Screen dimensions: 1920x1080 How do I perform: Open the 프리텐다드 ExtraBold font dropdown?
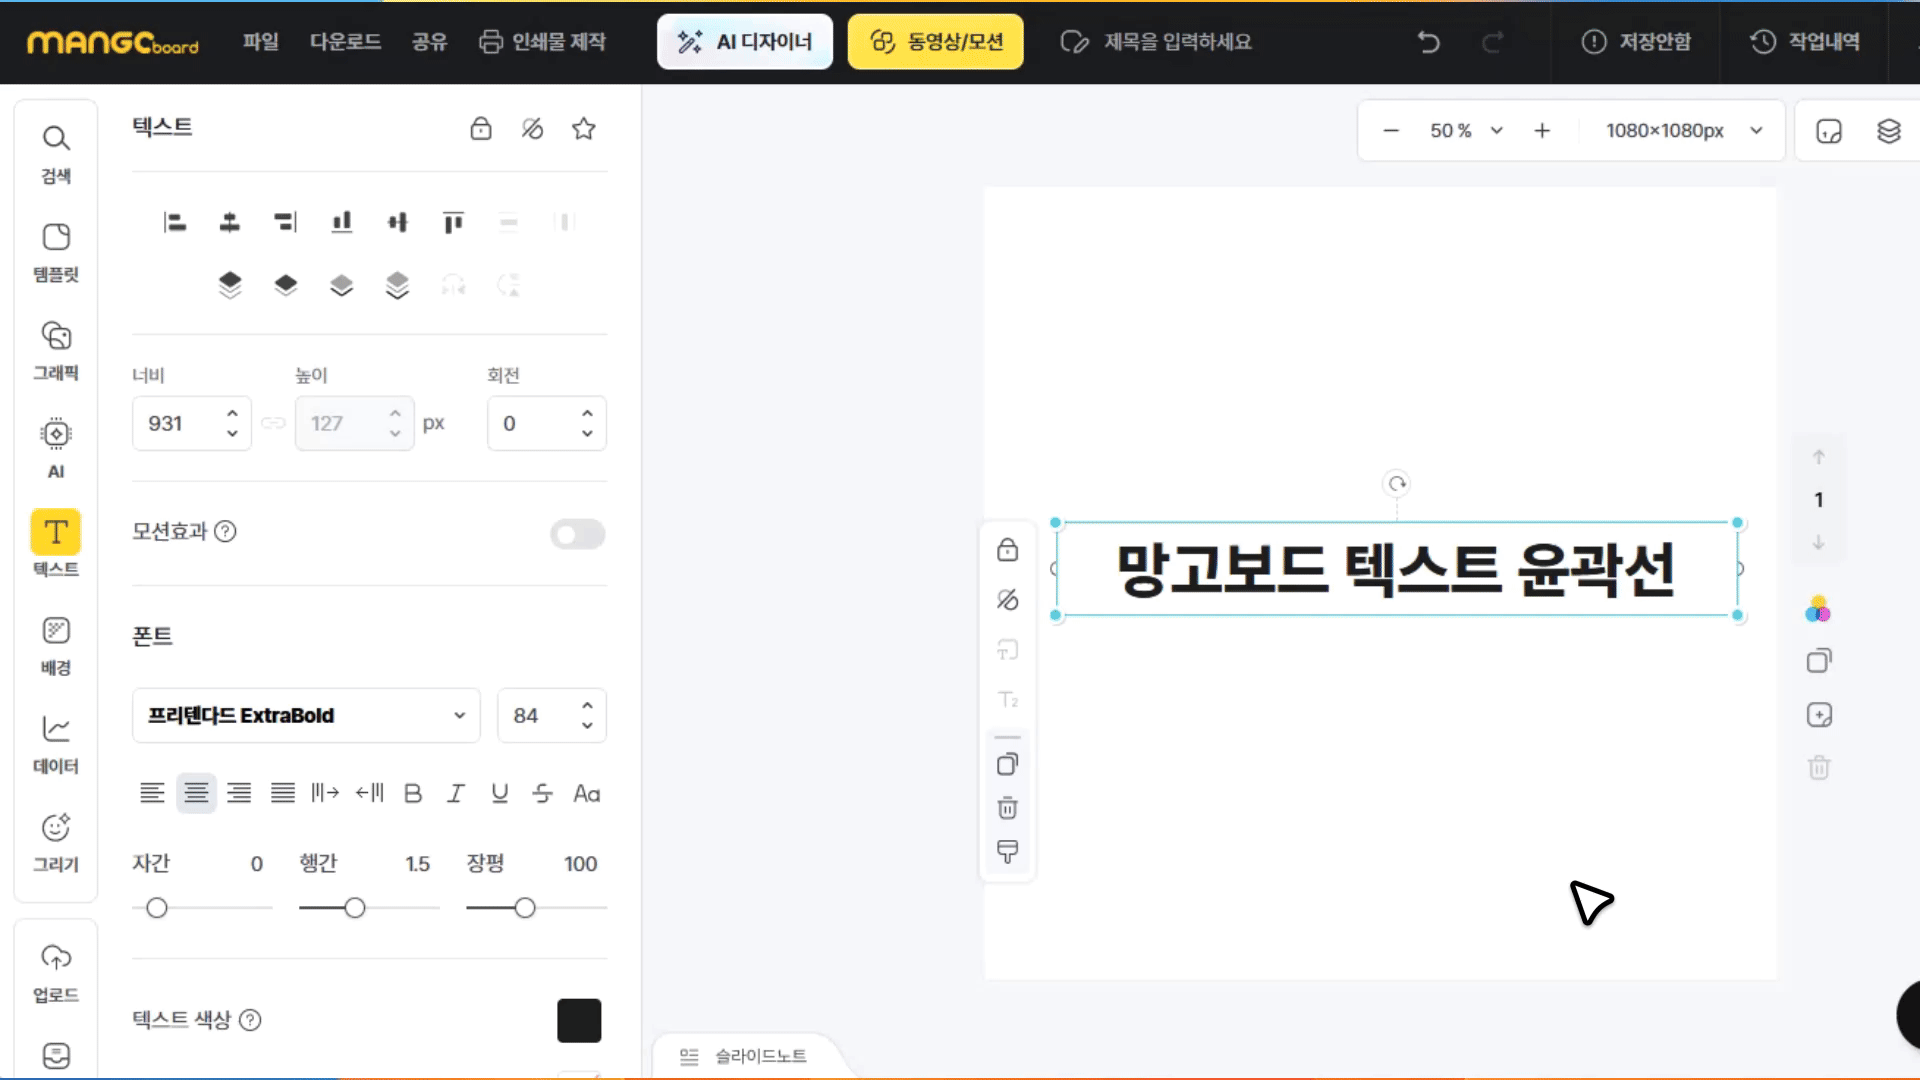[306, 715]
